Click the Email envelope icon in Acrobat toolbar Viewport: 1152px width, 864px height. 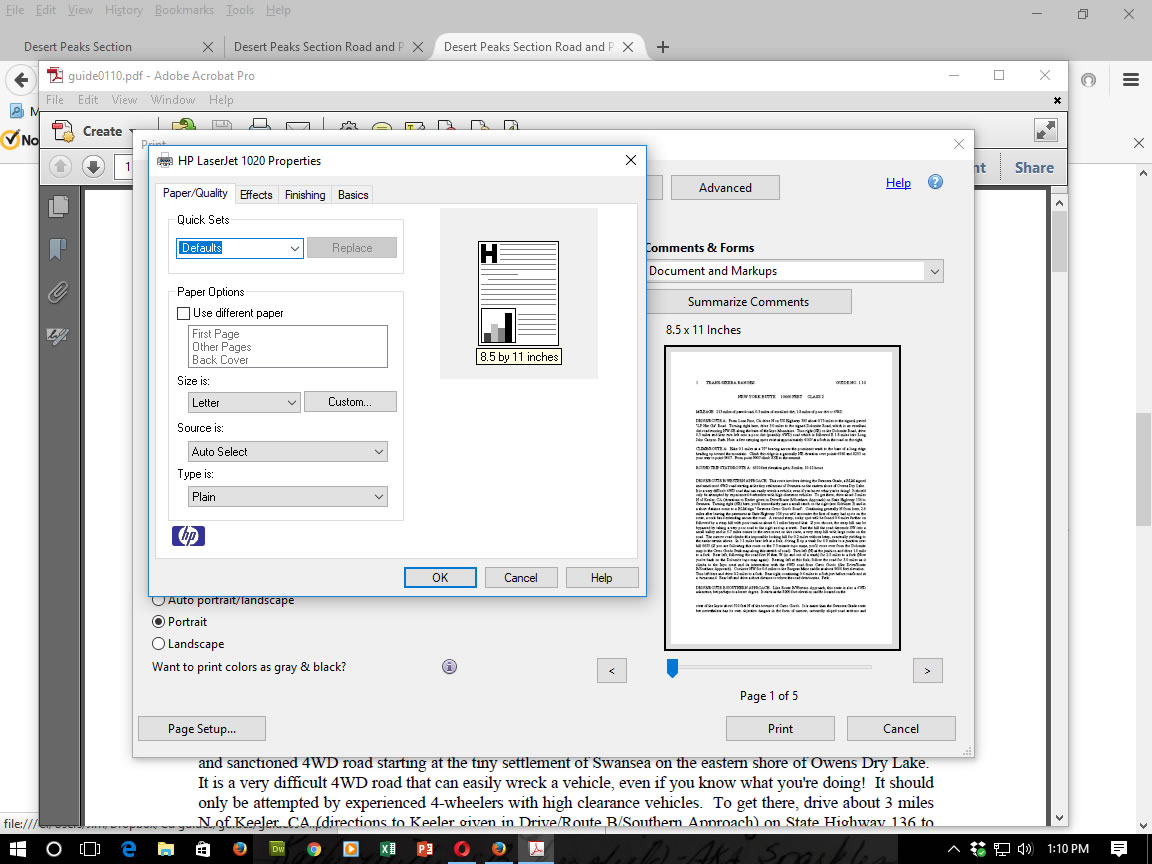[x=298, y=126]
